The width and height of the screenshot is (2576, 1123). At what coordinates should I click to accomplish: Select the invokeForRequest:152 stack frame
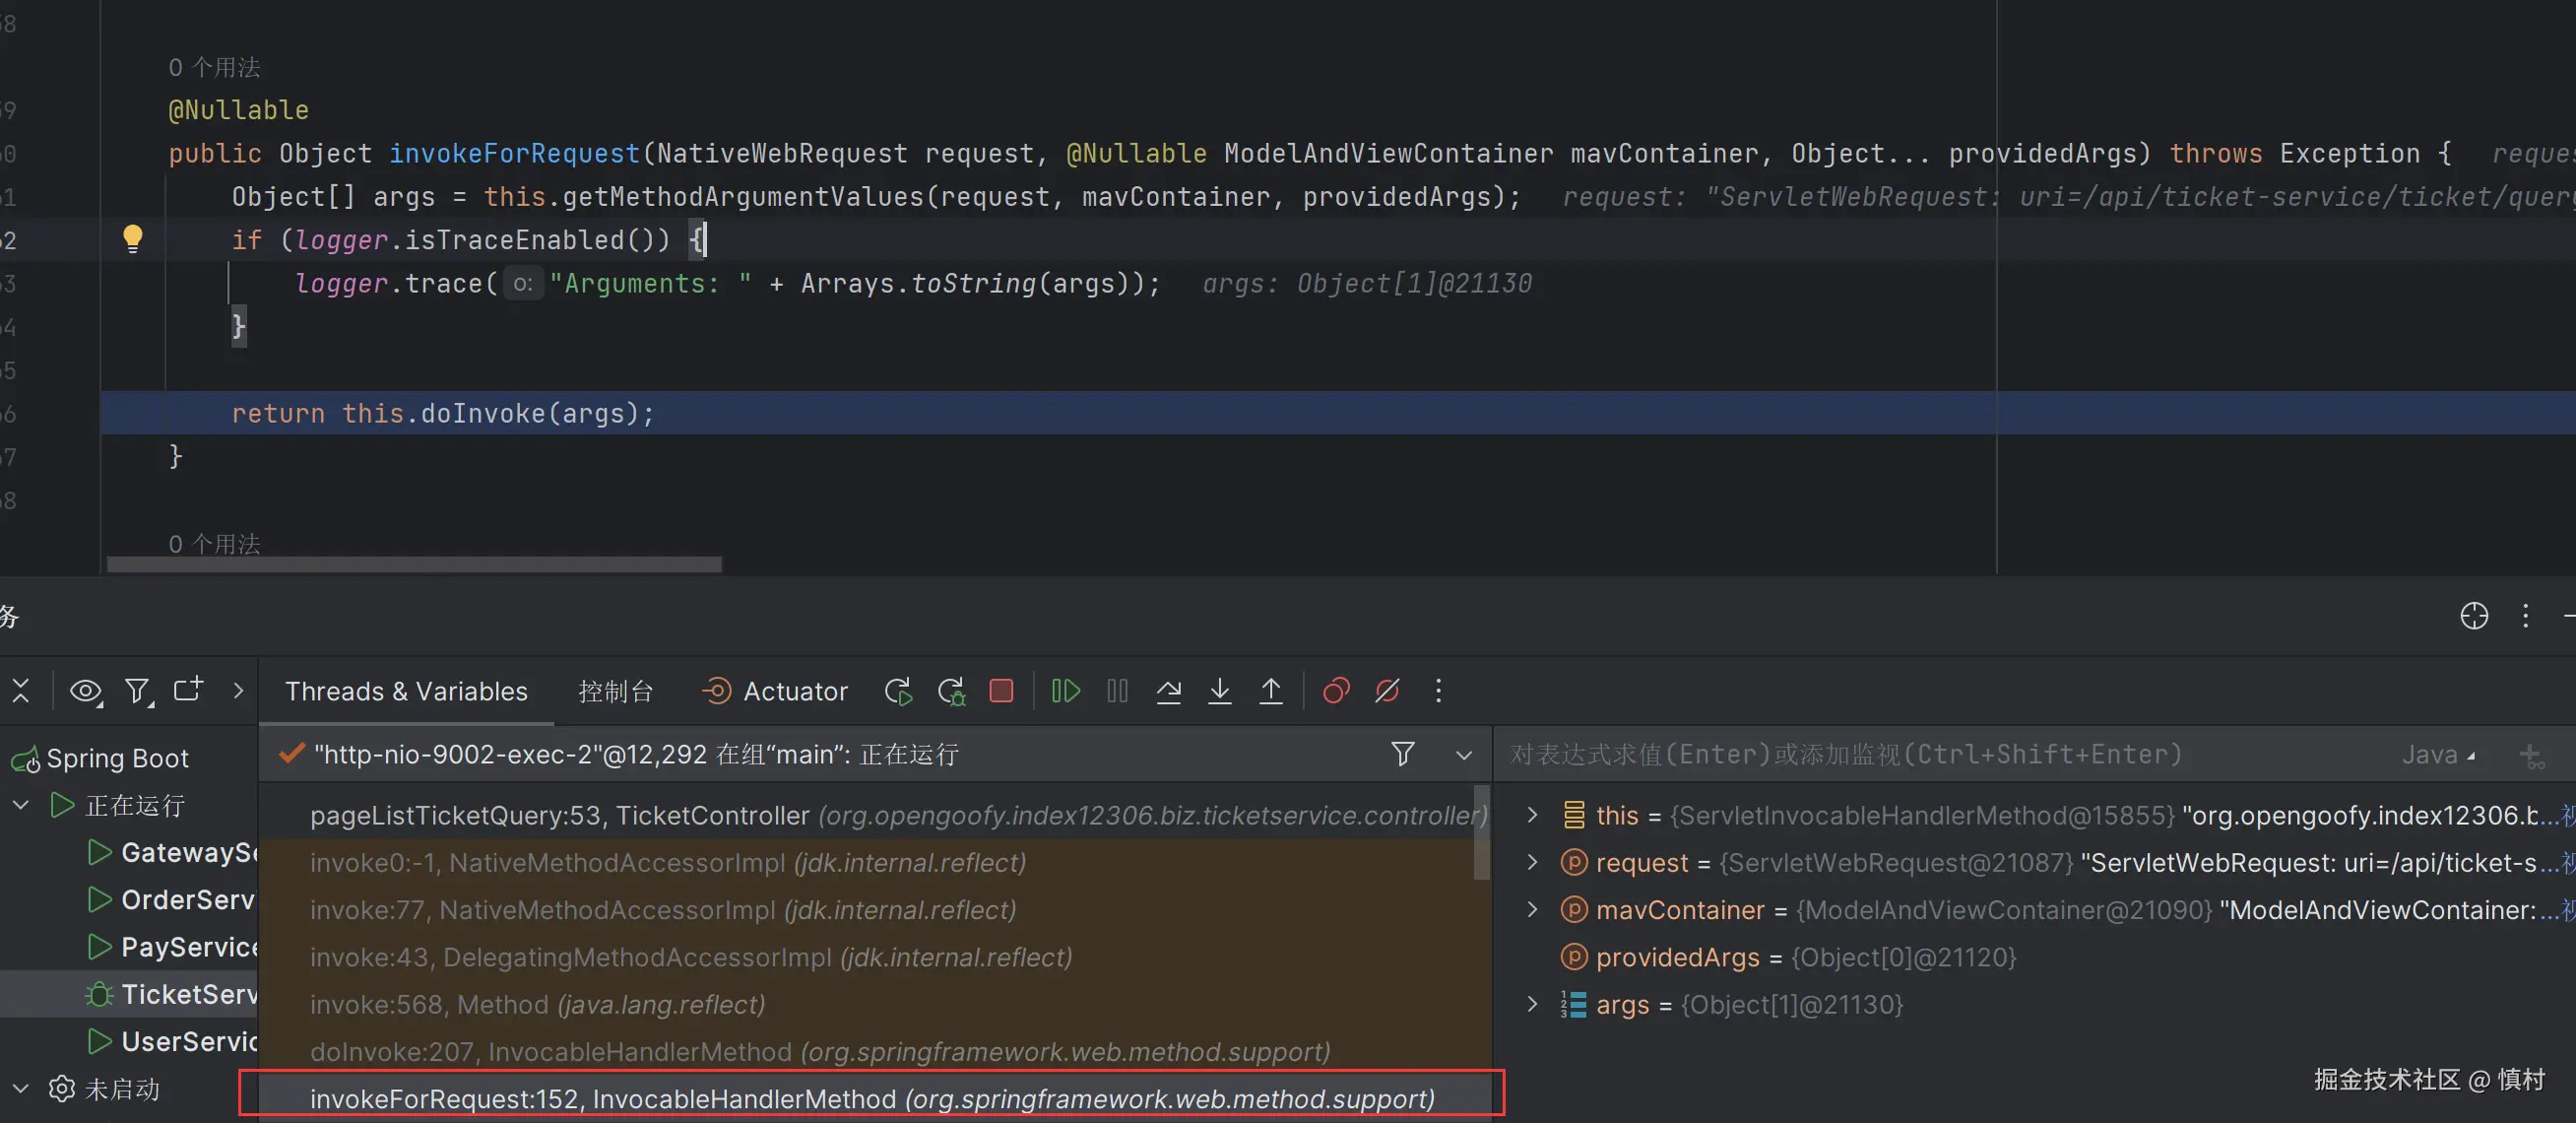pyautogui.click(x=870, y=1098)
